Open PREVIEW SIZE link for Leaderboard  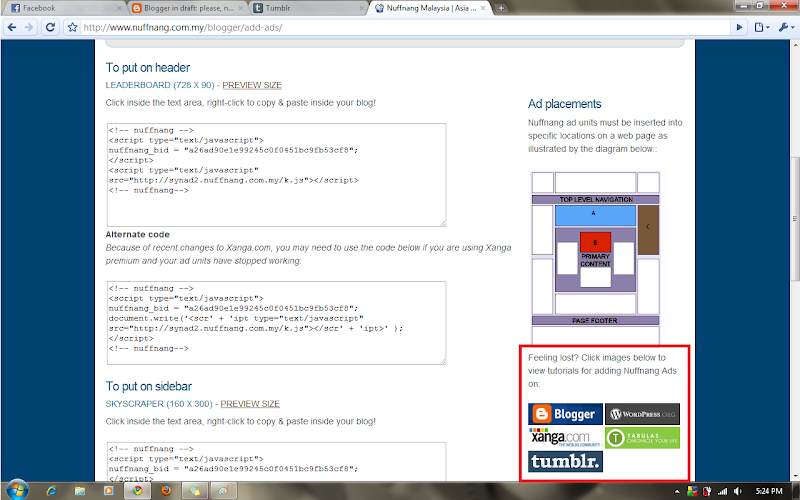[x=252, y=85]
